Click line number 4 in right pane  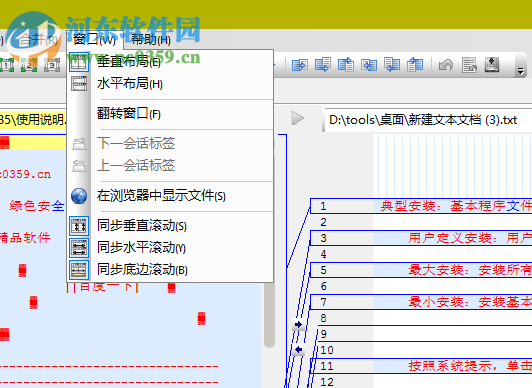[x=323, y=254]
